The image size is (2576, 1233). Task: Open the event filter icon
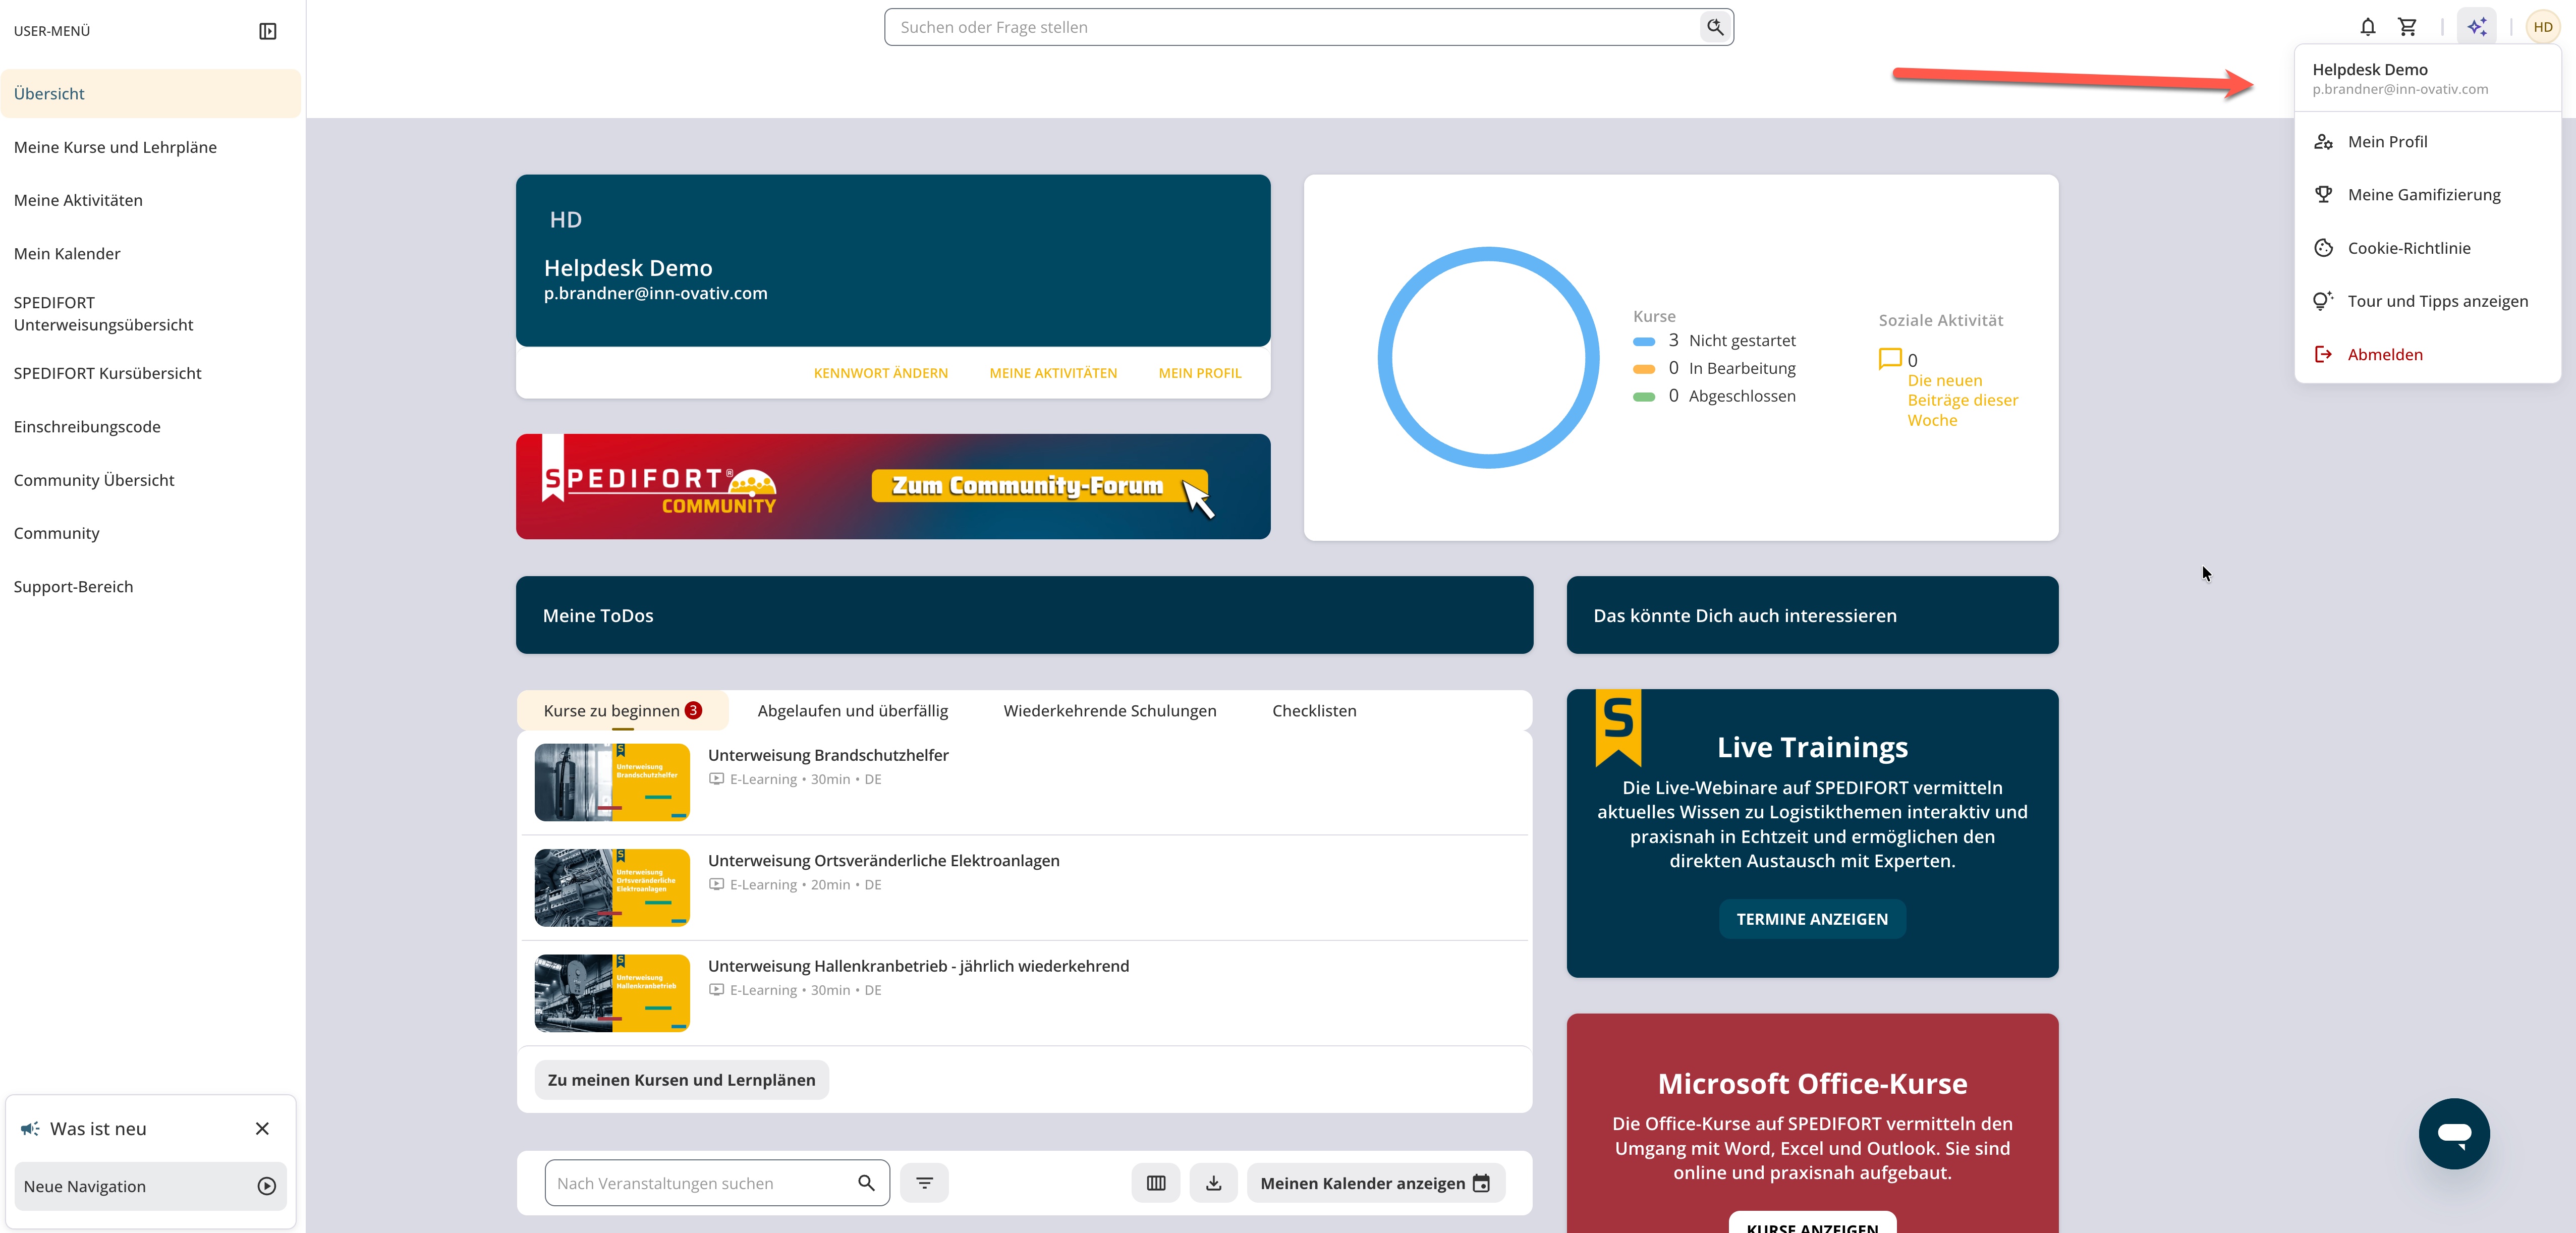924,1183
